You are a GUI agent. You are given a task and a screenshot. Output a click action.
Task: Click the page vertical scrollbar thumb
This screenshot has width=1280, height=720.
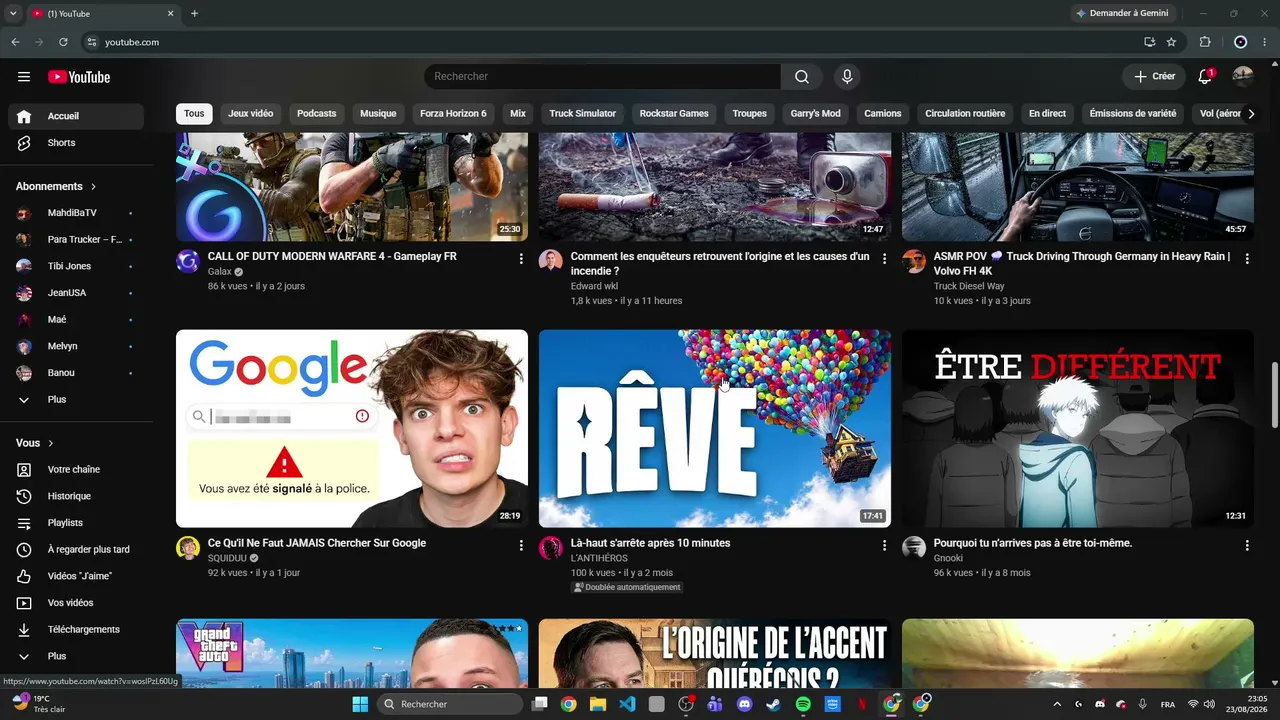pos(1274,395)
